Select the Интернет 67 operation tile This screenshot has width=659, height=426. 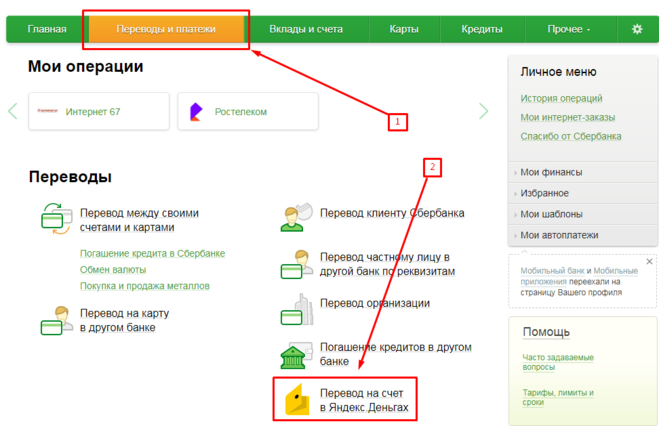click(86, 111)
